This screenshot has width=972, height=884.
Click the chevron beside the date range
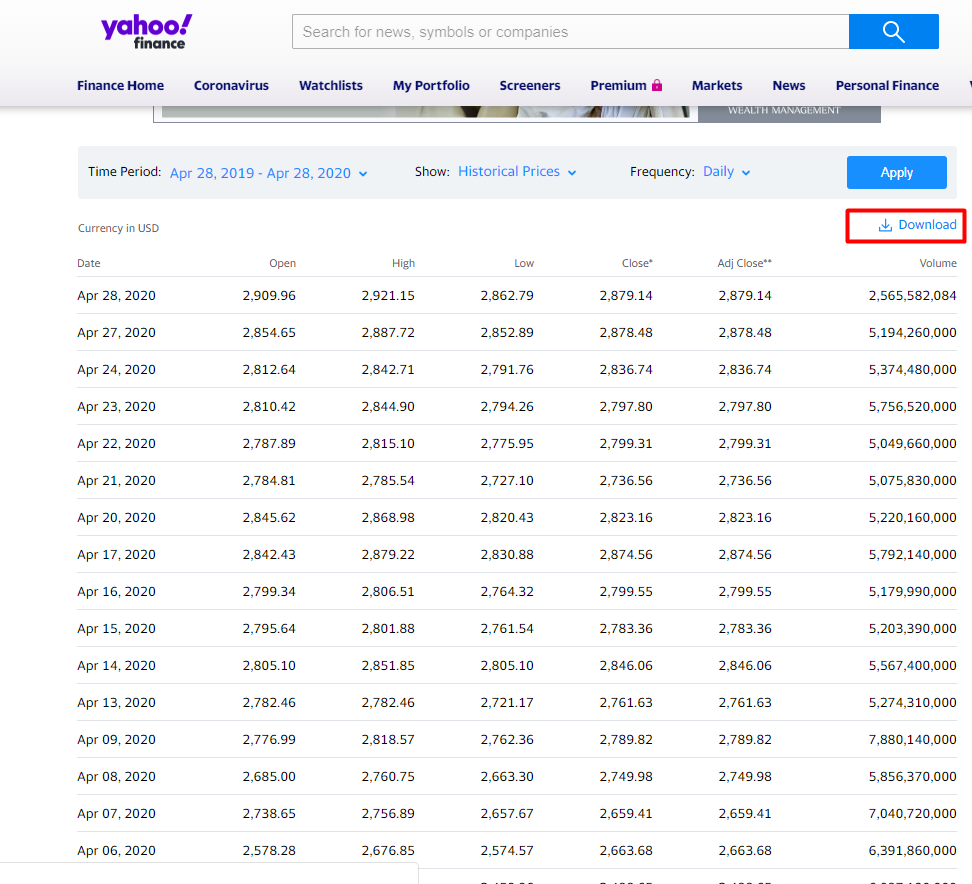coord(363,174)
